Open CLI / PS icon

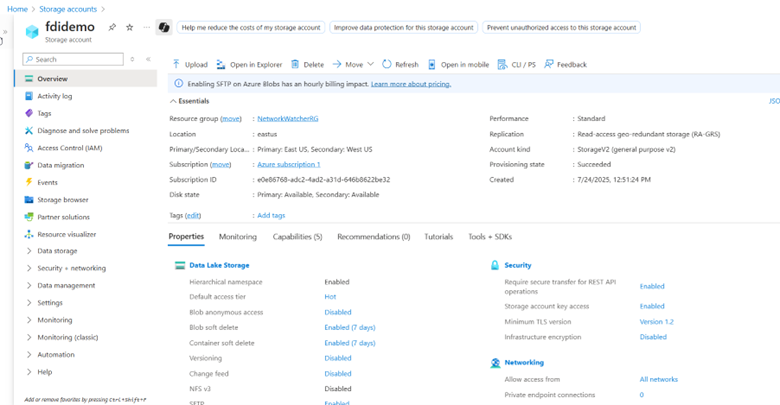[x=502, y=64]
